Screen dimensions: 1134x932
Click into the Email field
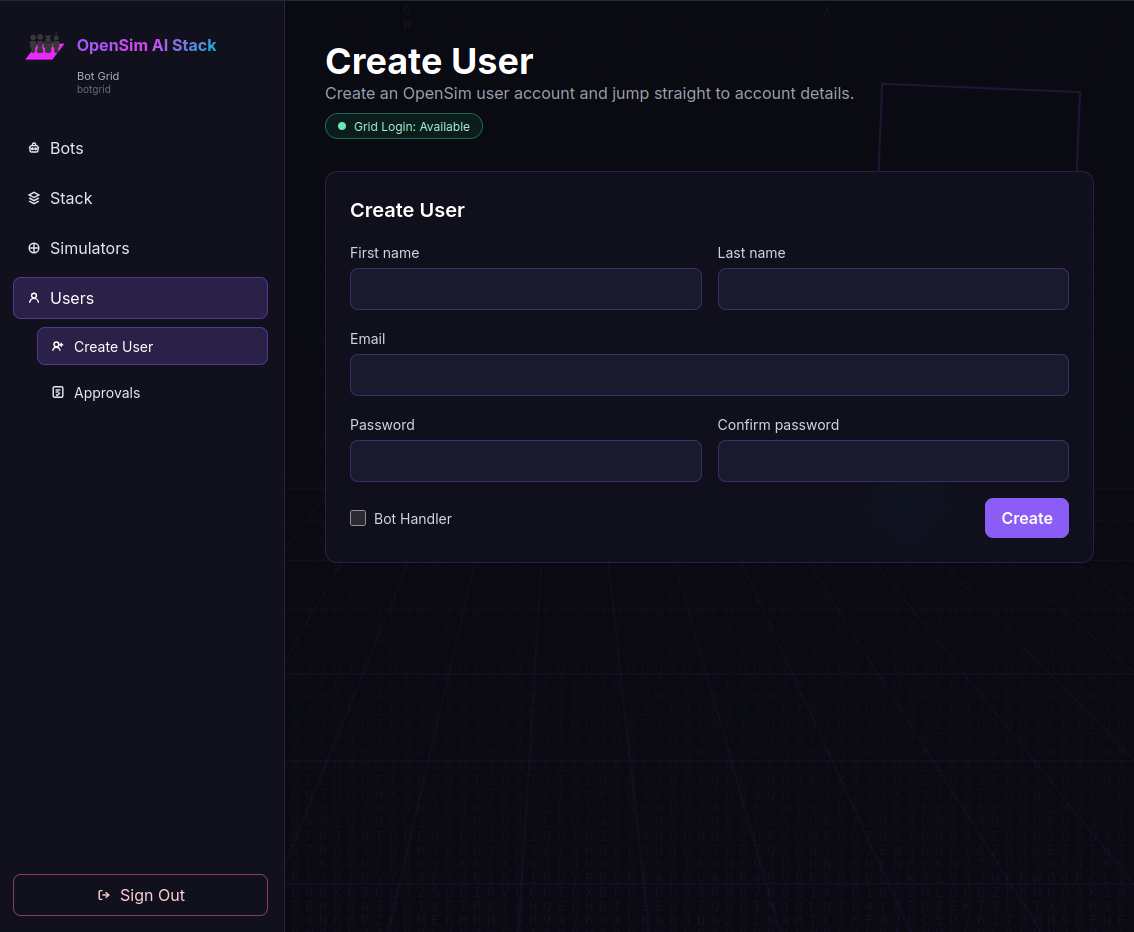[709, 375]
